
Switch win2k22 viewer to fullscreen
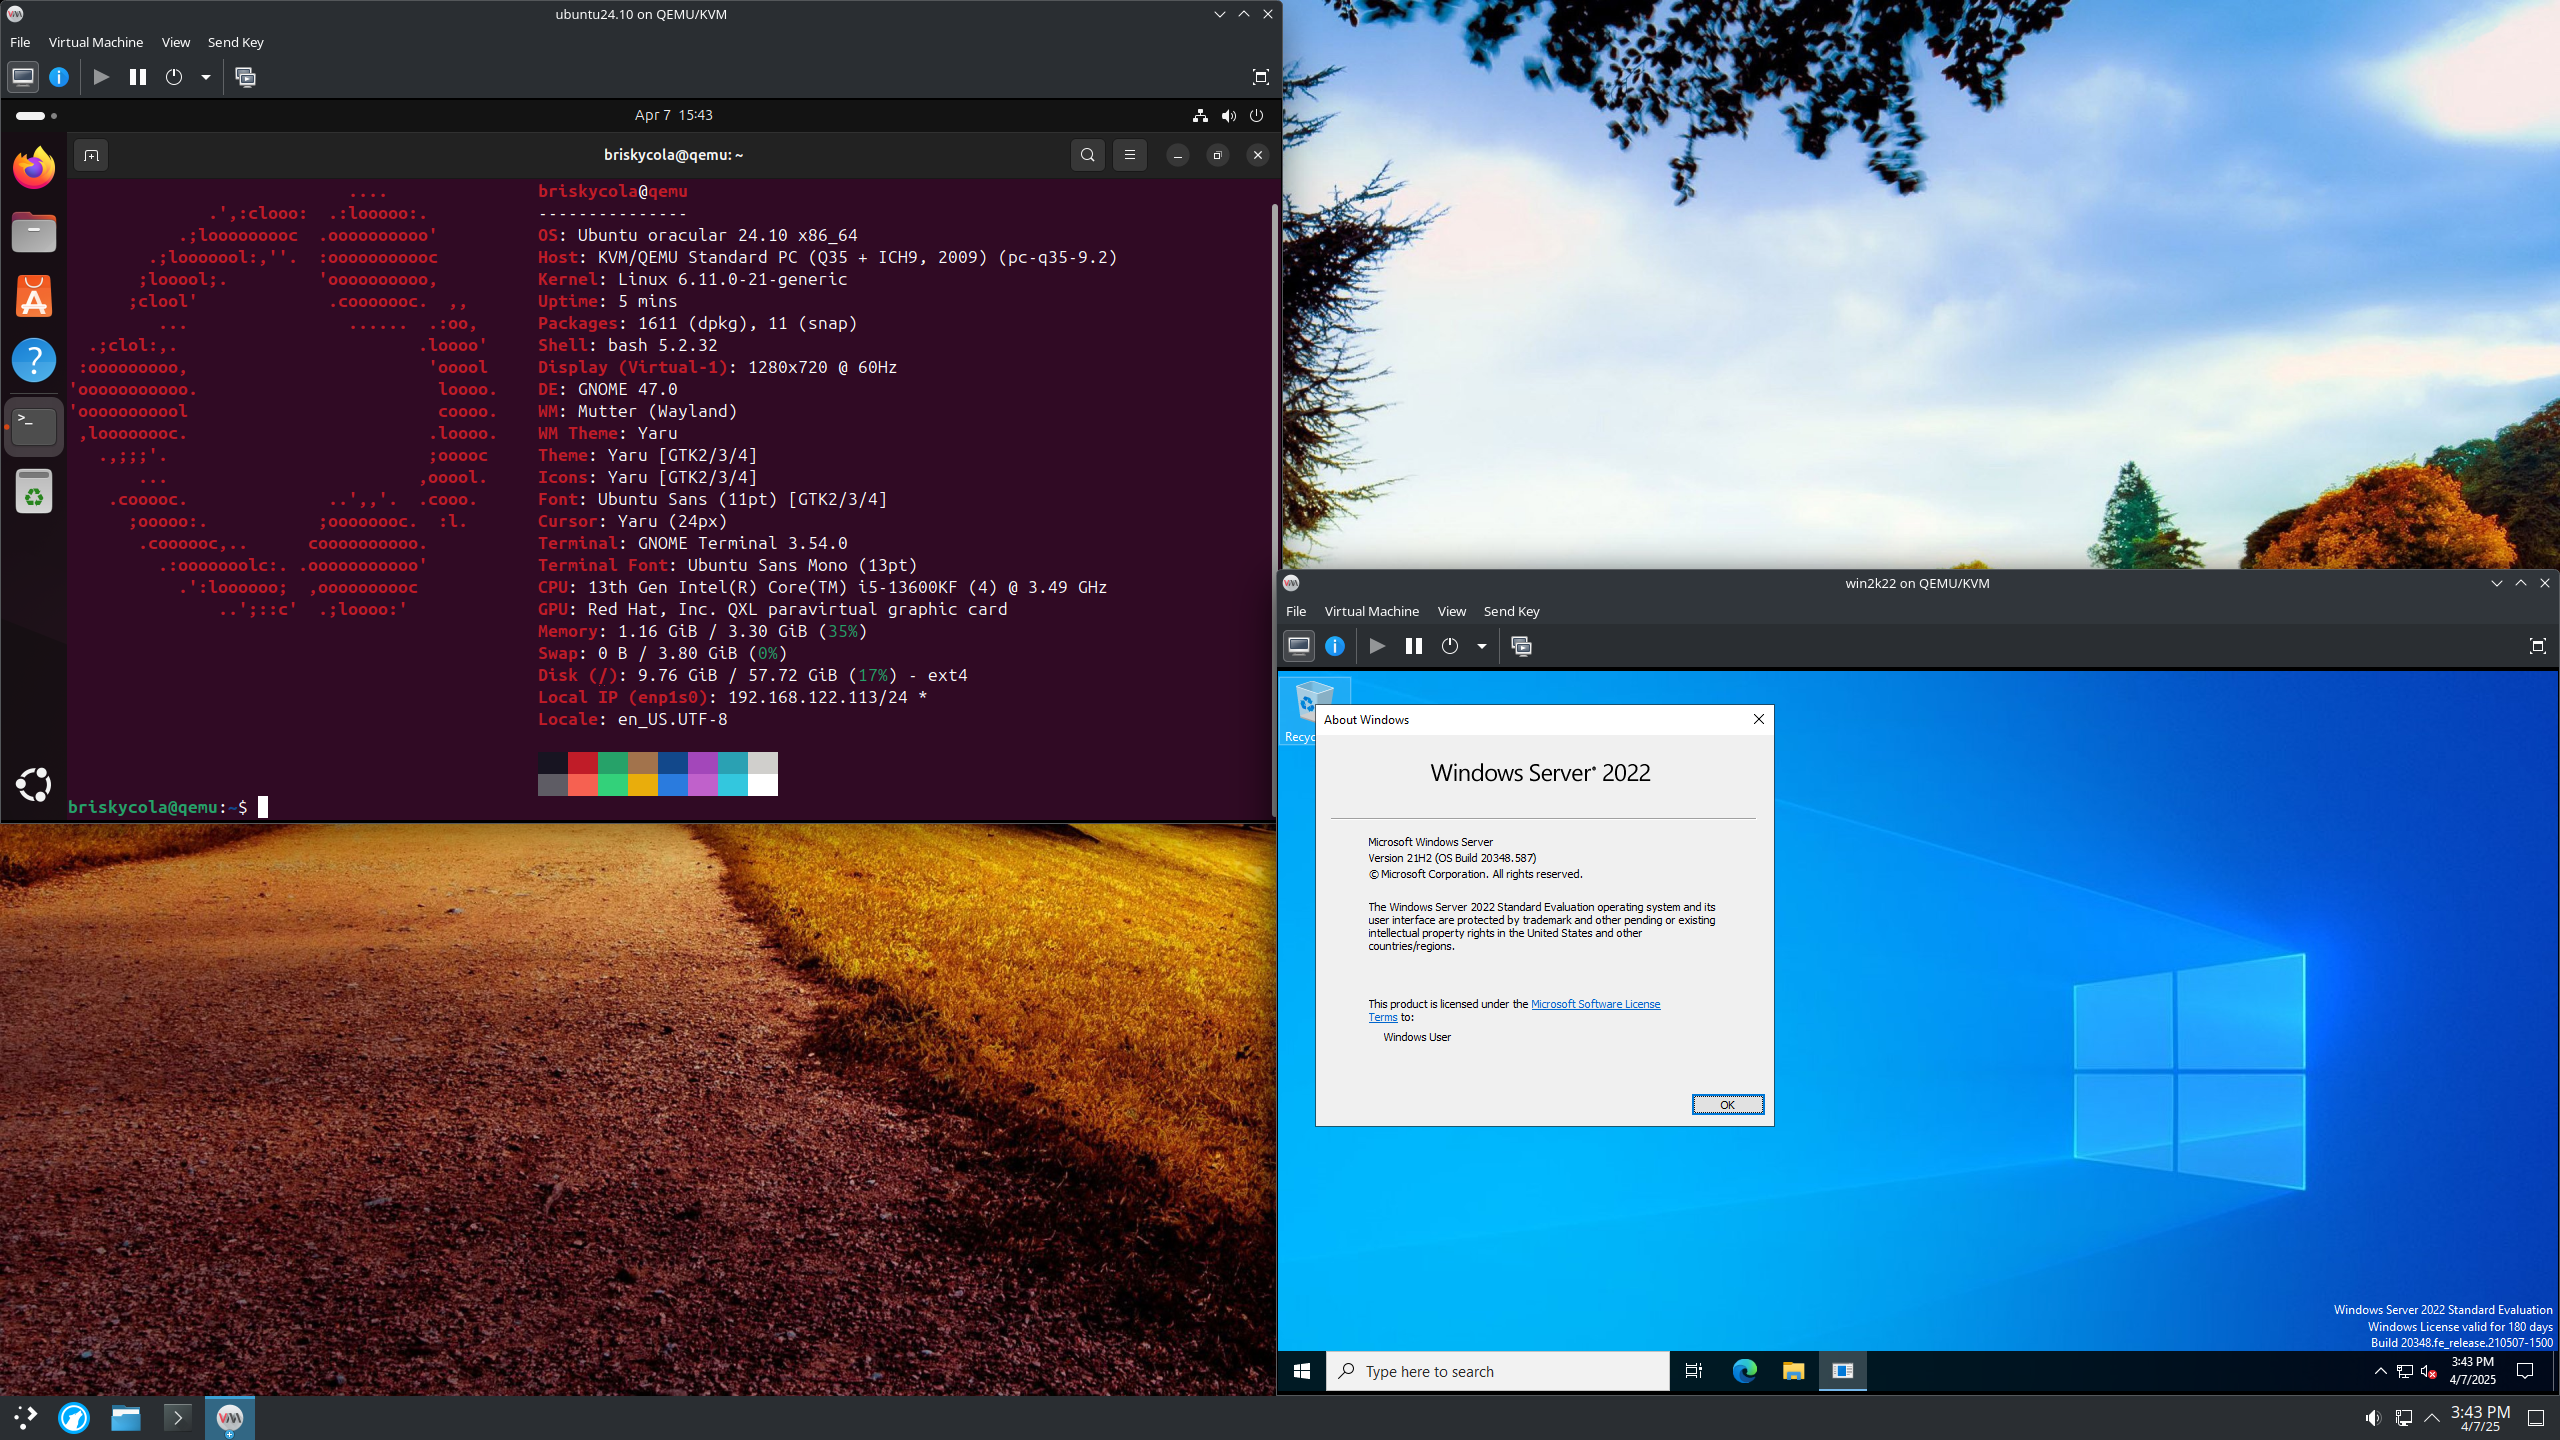point(2537,646)
